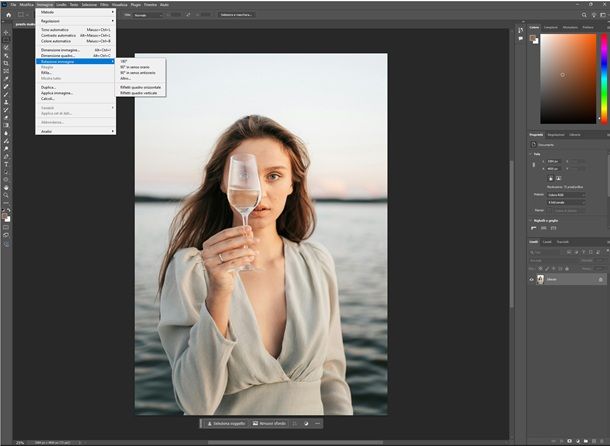
Task: Select the Crop tool
Action: coord(6,63)
